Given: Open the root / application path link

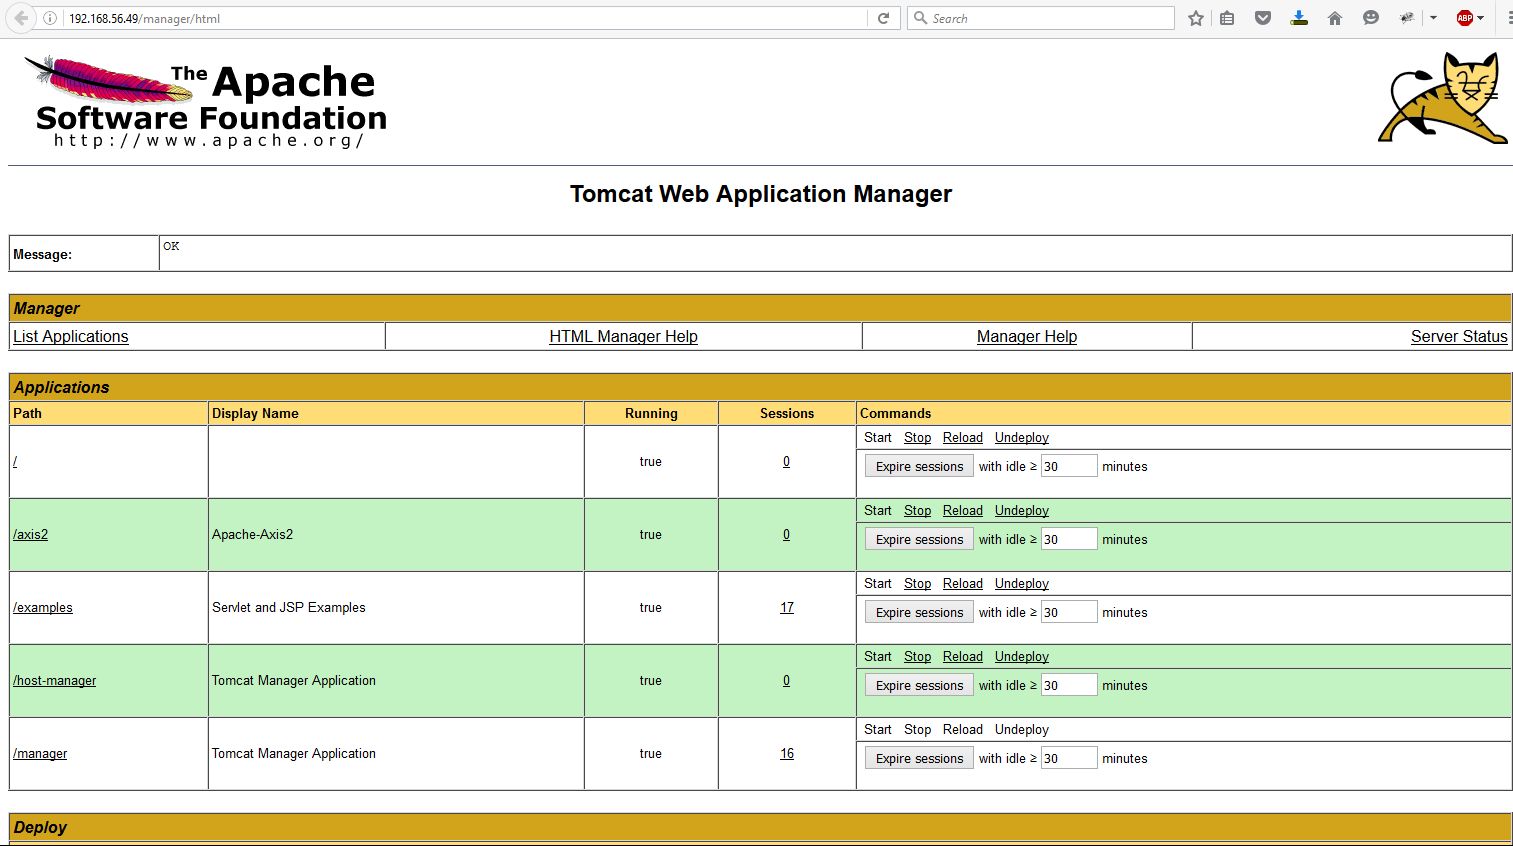Looking at the screenshot, I should click(15, 462).
